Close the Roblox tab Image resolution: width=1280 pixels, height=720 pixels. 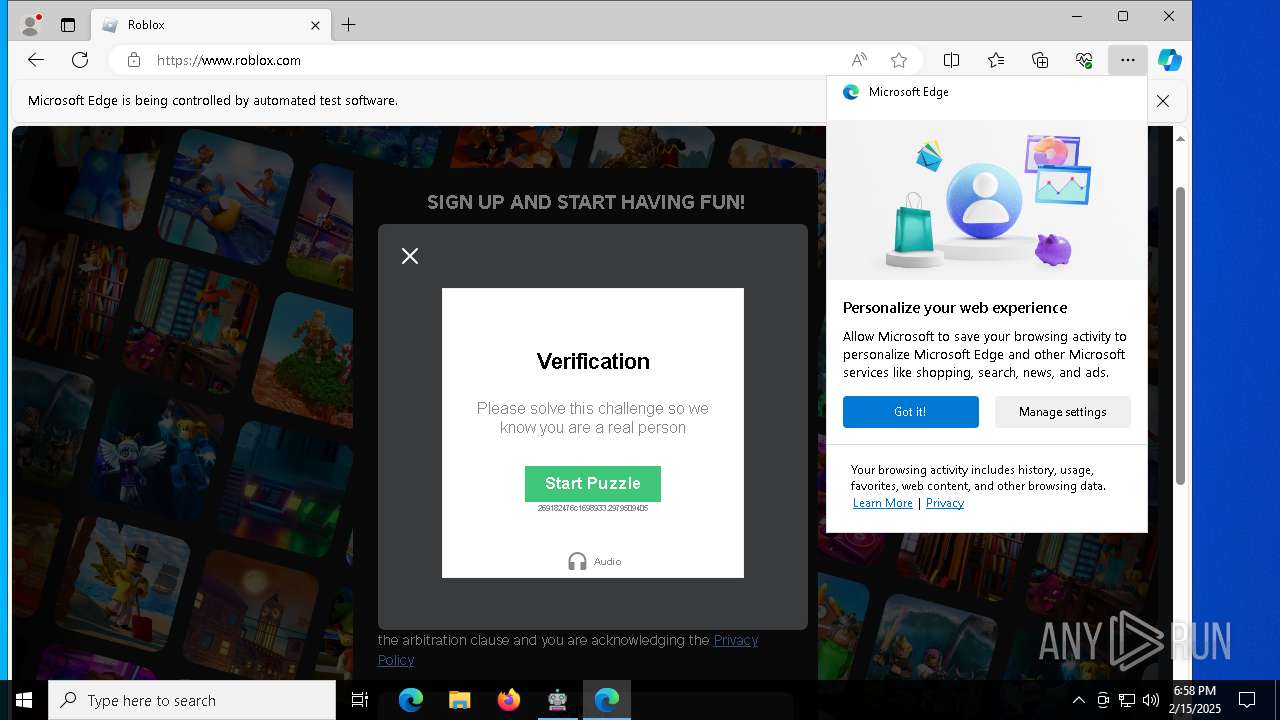click(315, 25)
